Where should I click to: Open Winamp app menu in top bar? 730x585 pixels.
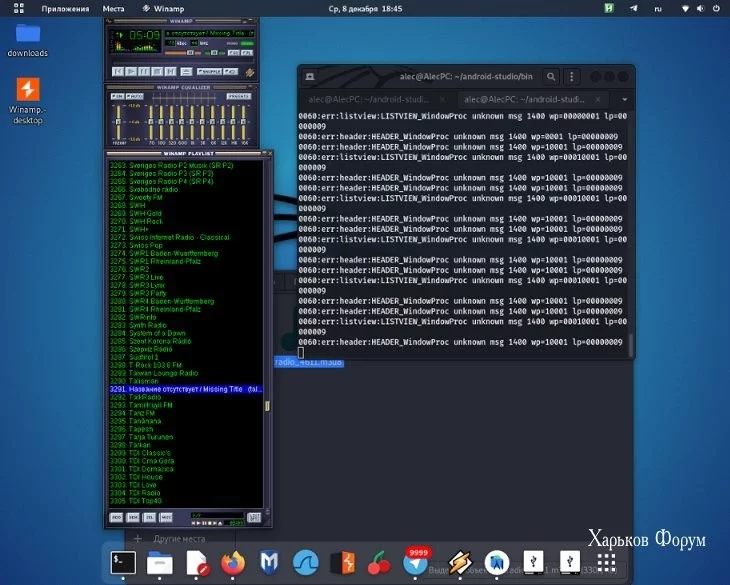click(163, 8)
